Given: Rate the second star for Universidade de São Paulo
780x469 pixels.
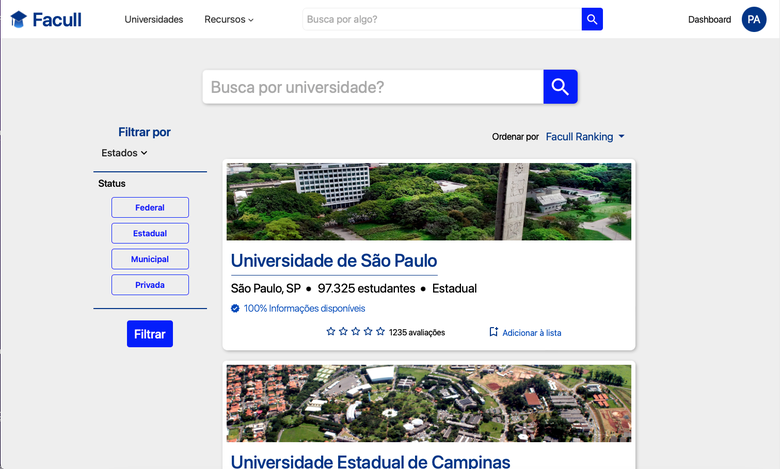Looking at the screenshot, I should (x=343, y=331).
